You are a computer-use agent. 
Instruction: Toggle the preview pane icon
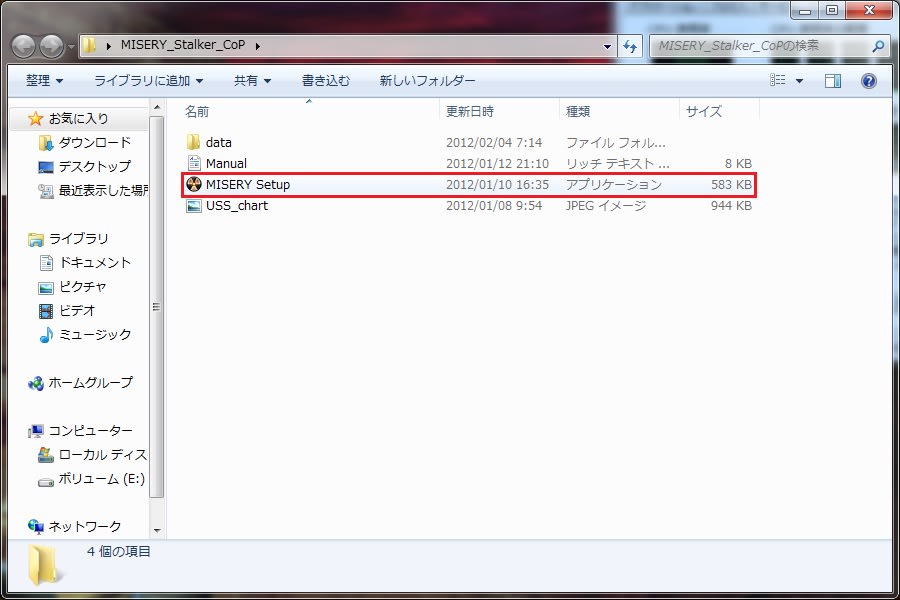pos(833,81)
